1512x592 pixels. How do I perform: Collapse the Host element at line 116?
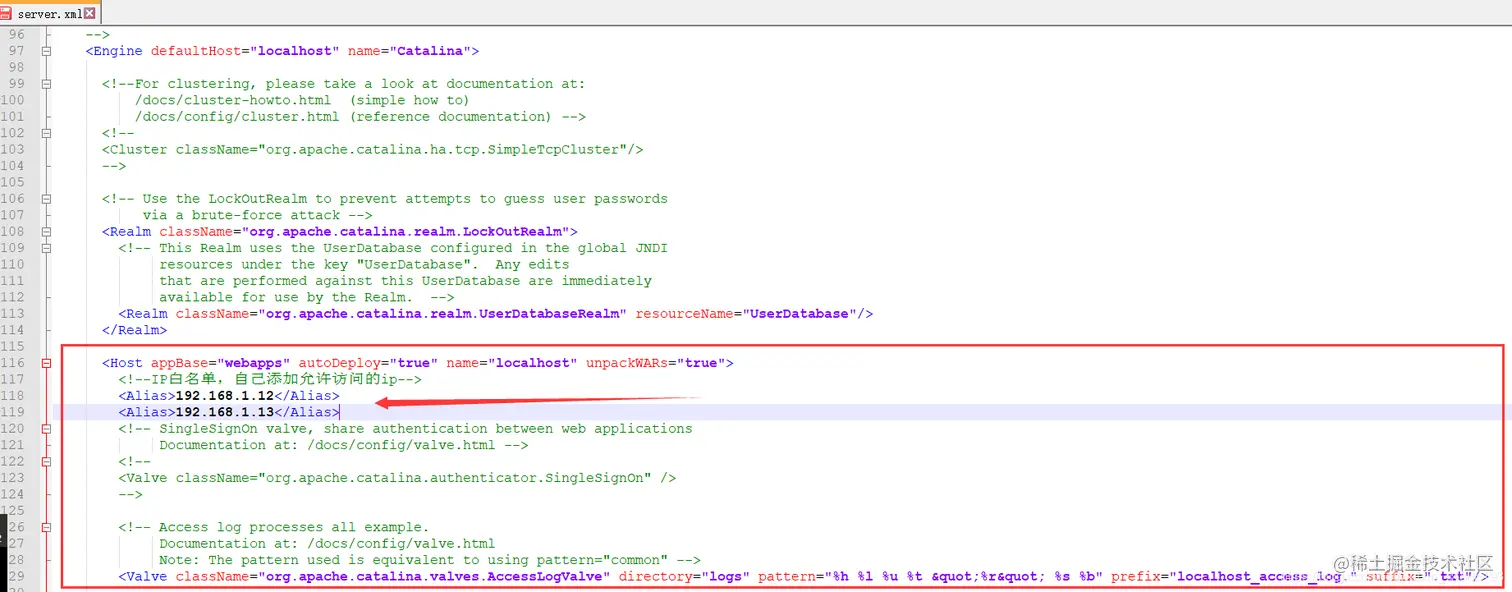click(x=46, y=363)
